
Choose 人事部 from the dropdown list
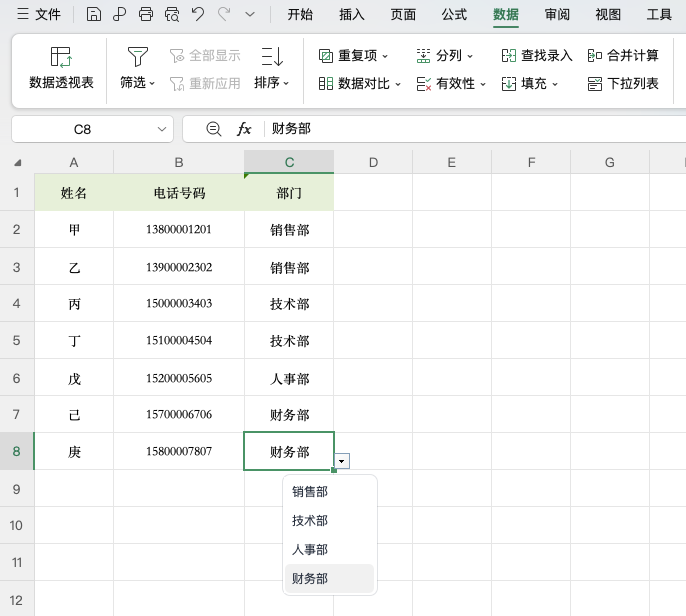pos(330,550)
